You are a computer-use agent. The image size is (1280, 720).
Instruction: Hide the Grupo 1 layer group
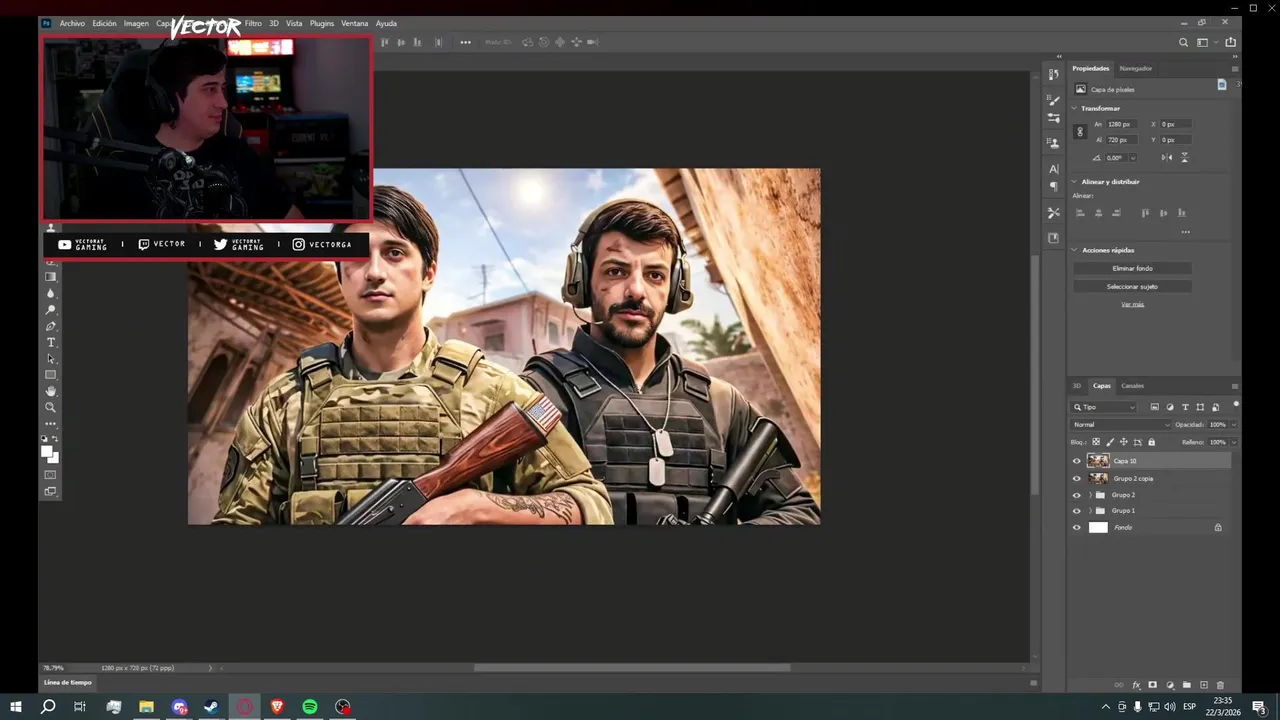1077,511
